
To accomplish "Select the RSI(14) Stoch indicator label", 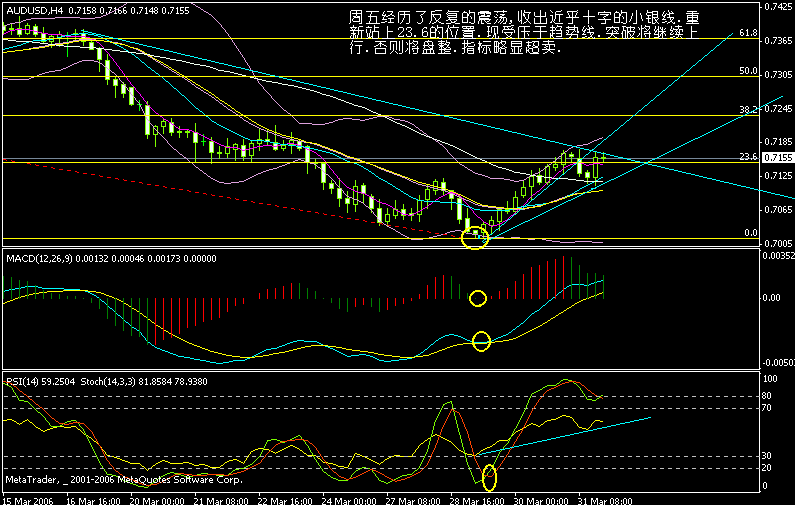I will [85, 381].
